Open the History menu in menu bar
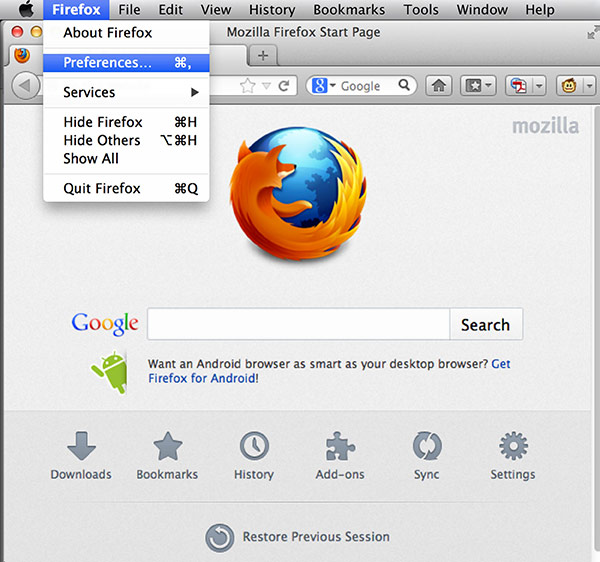This screenshot has width=600, height=562. click(272, 10)
